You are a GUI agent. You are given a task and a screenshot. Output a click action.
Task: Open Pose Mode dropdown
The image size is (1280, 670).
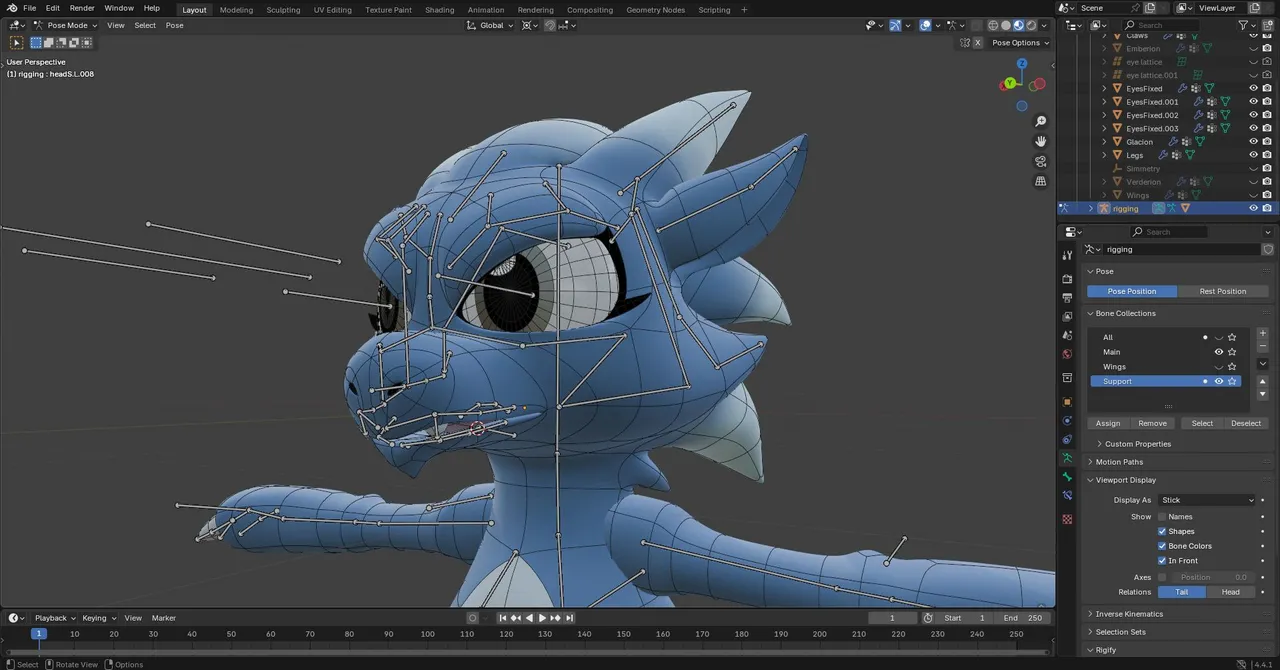coord(66,25)
